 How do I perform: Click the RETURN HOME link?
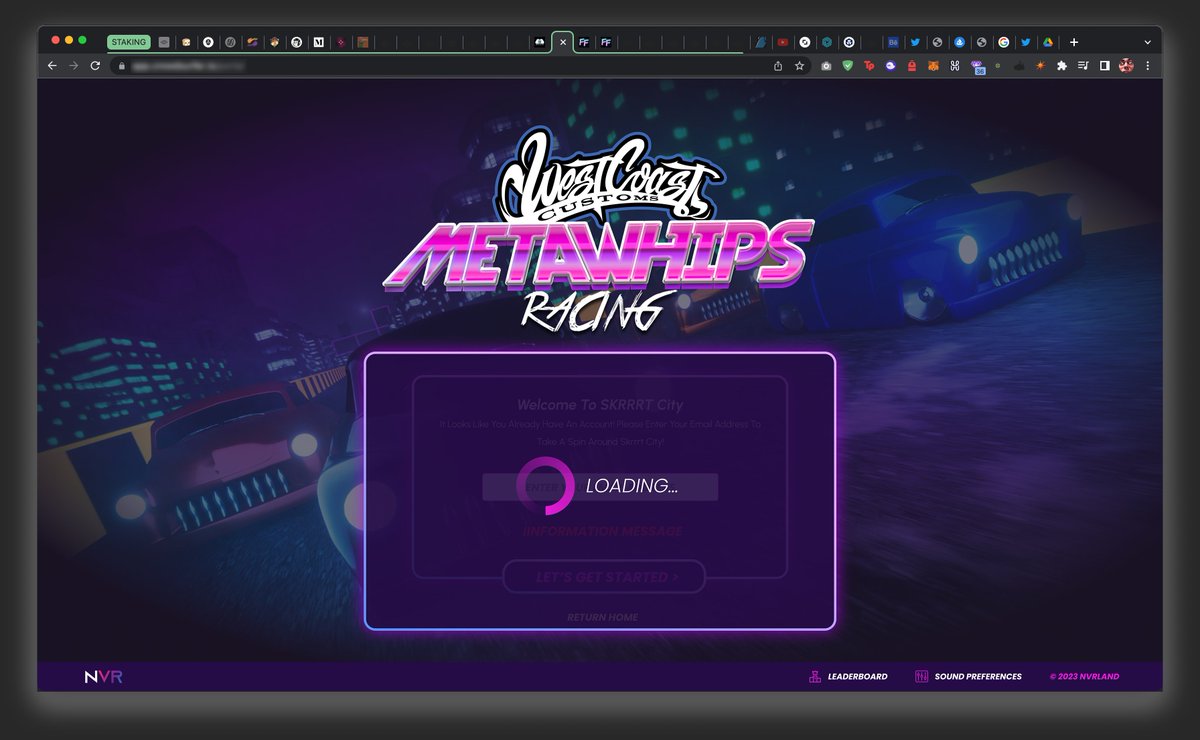[x=602, y=617]
